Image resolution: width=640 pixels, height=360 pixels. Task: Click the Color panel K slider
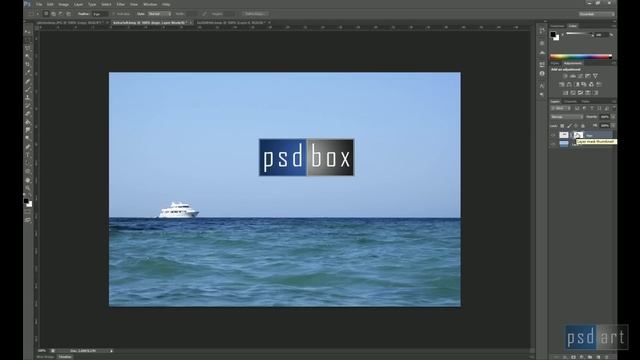pos(579,34)
